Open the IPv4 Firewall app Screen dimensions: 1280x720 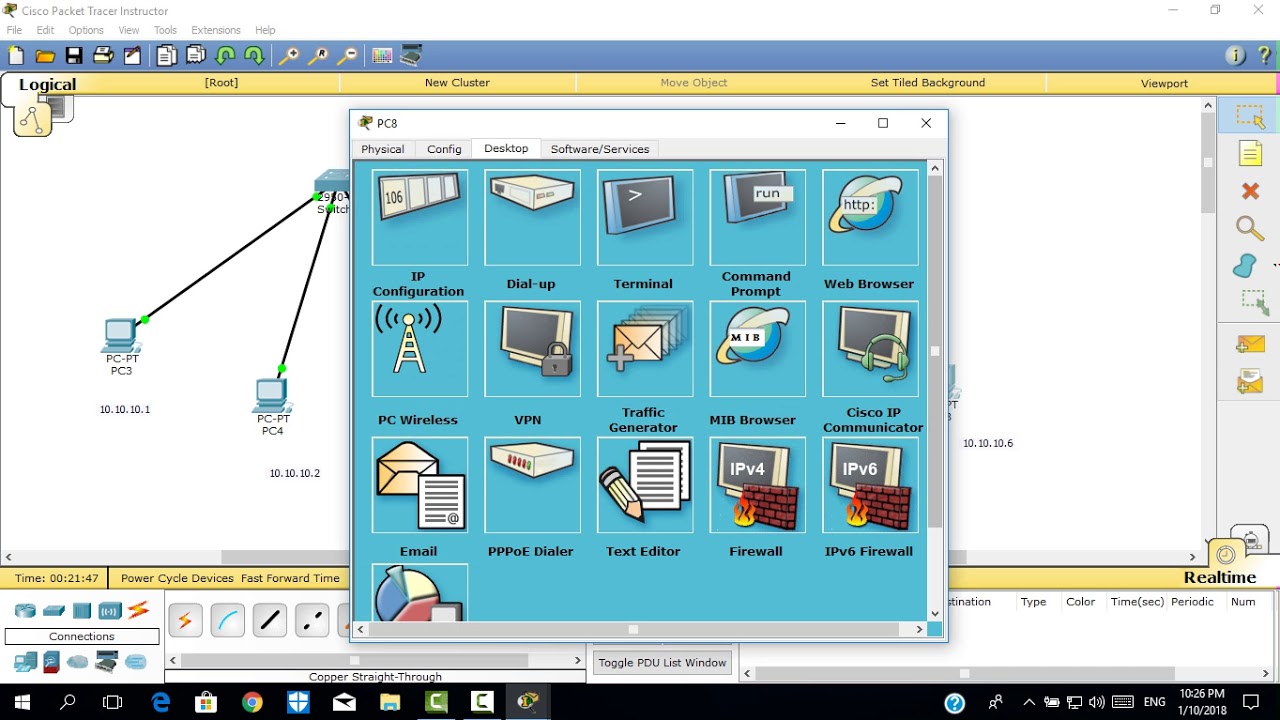[757, 485]
